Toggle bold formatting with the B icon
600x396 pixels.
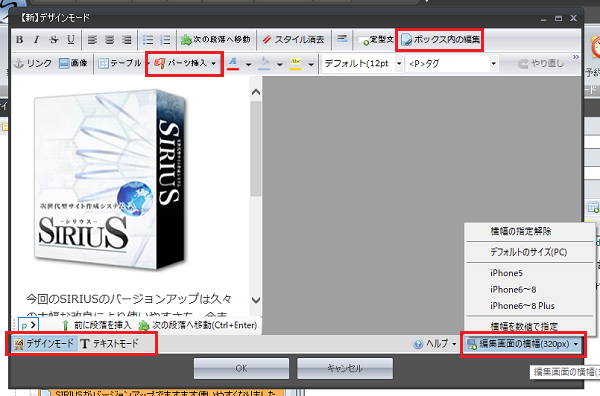[20, 39]
